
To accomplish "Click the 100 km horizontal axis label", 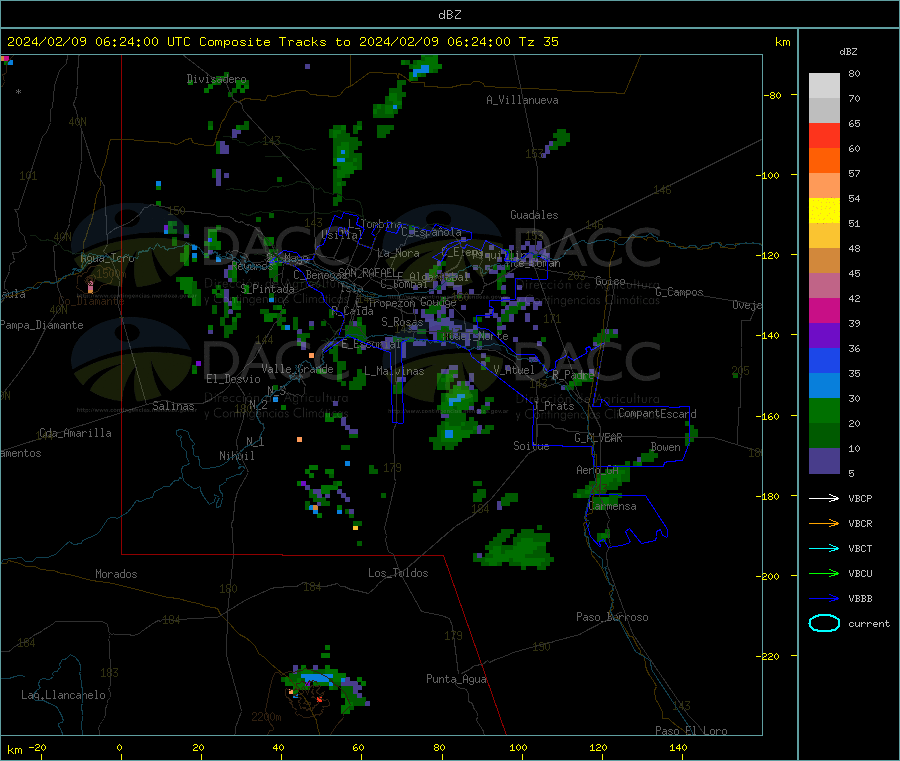I will click(518, 747).
